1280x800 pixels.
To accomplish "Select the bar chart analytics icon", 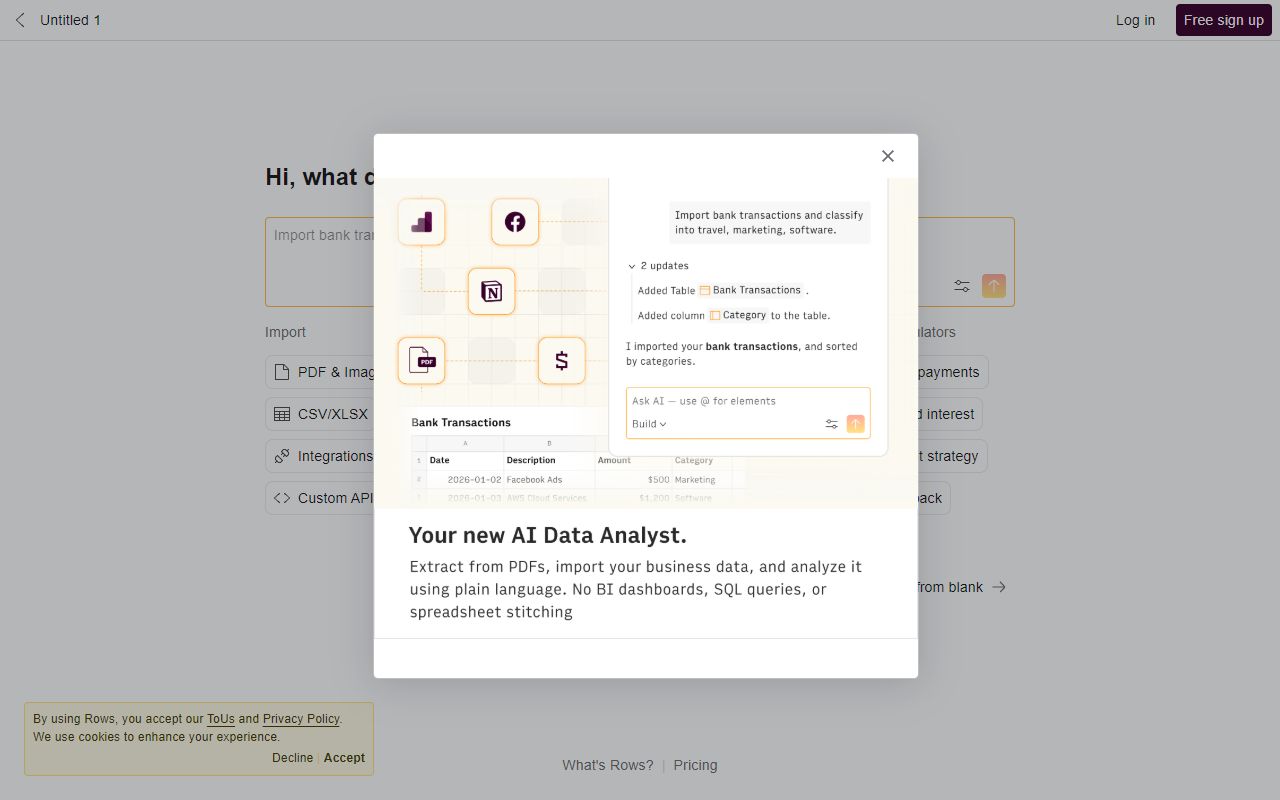I will (x=421, y=221).
